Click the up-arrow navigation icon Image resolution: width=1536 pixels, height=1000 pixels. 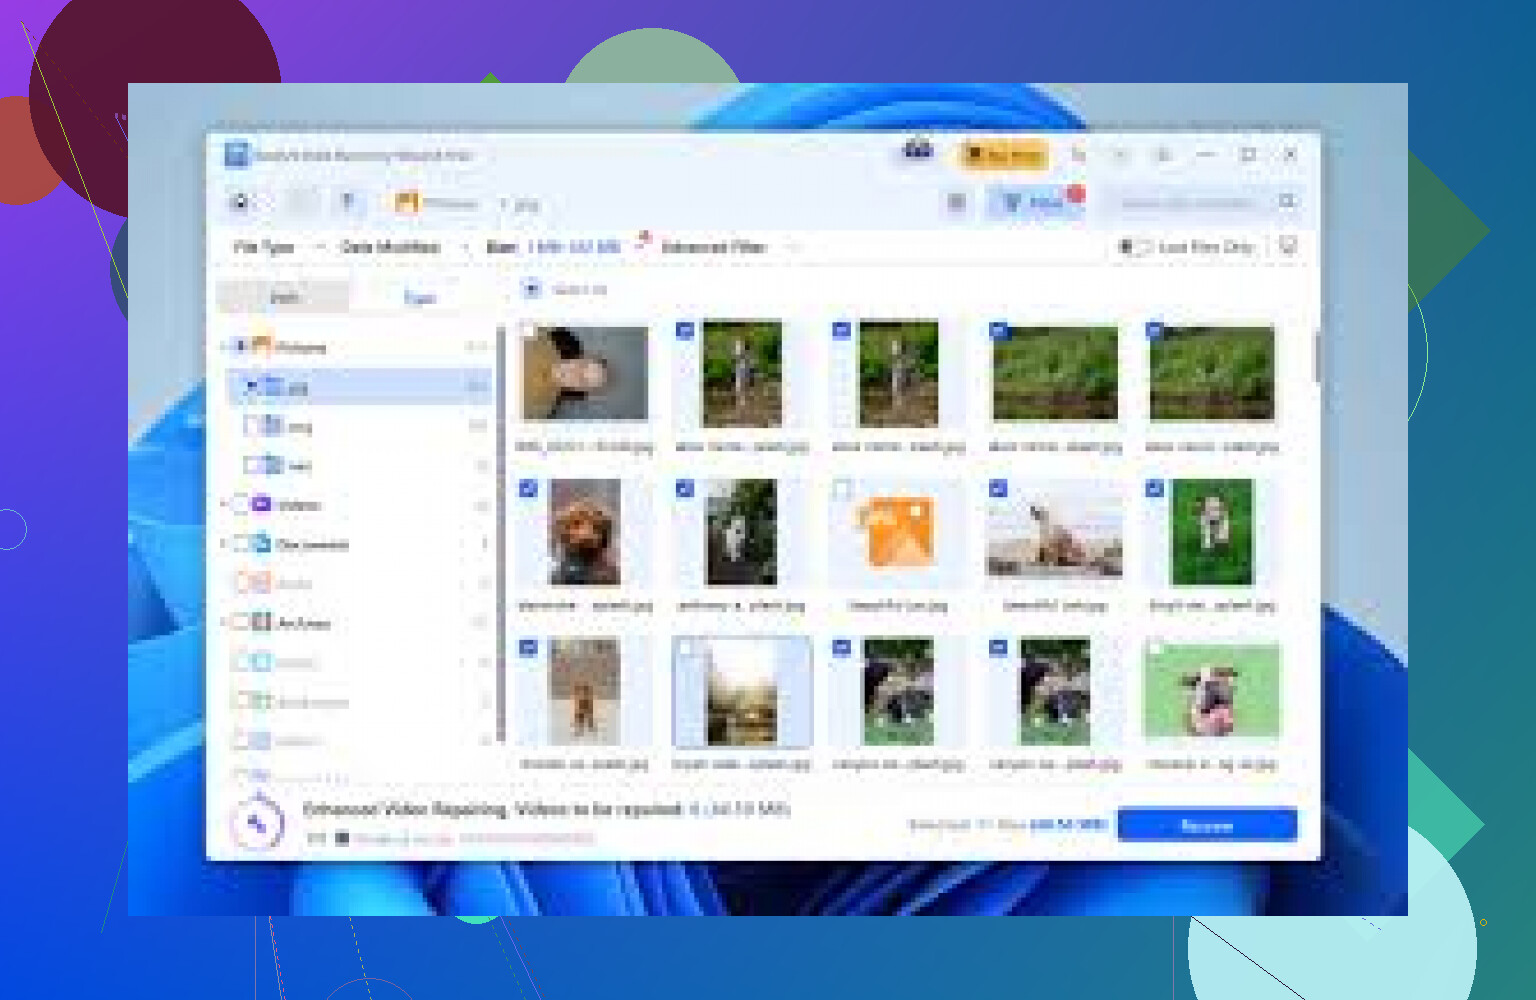click(x=347, y=203)
